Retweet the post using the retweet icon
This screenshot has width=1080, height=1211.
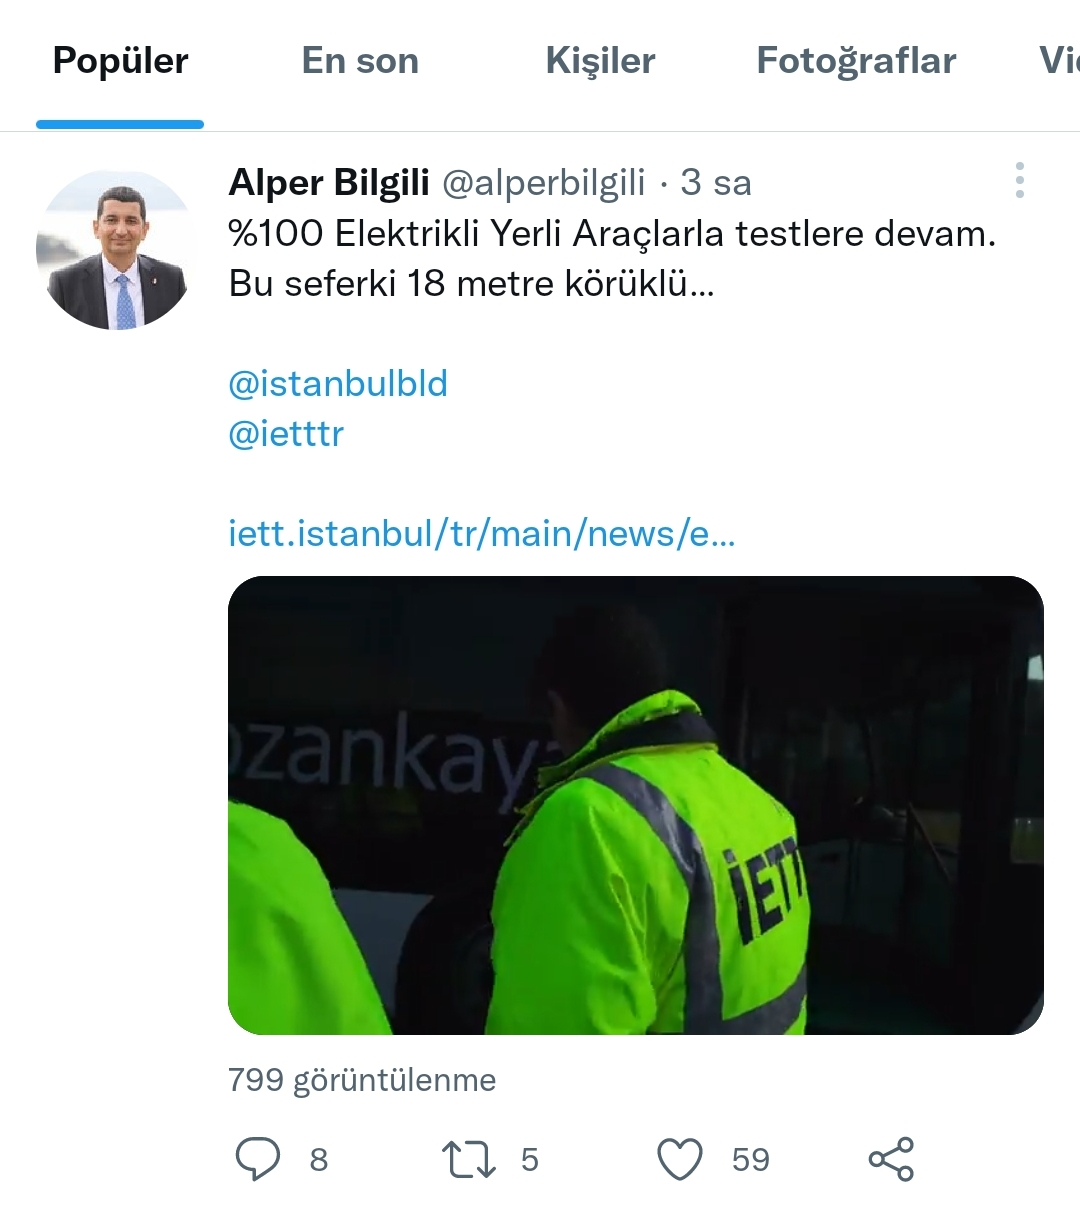[468, 1159]
